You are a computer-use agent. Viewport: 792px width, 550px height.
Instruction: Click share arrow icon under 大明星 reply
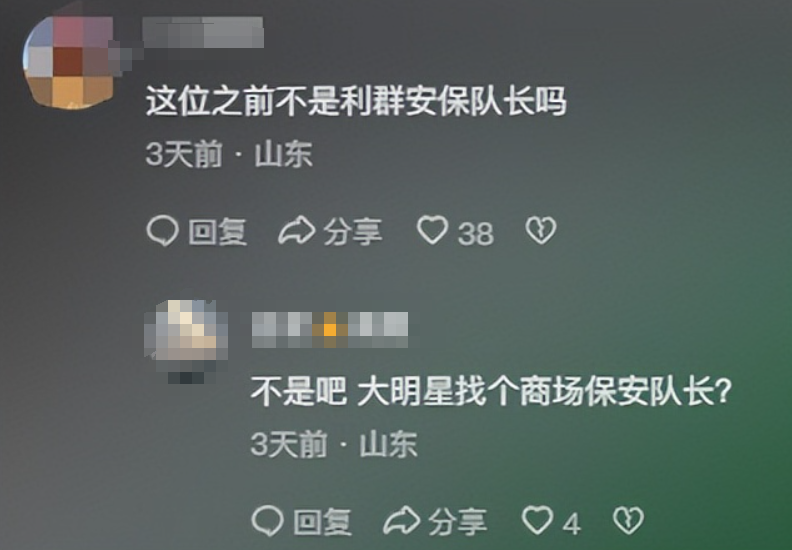tap(402, 520)
